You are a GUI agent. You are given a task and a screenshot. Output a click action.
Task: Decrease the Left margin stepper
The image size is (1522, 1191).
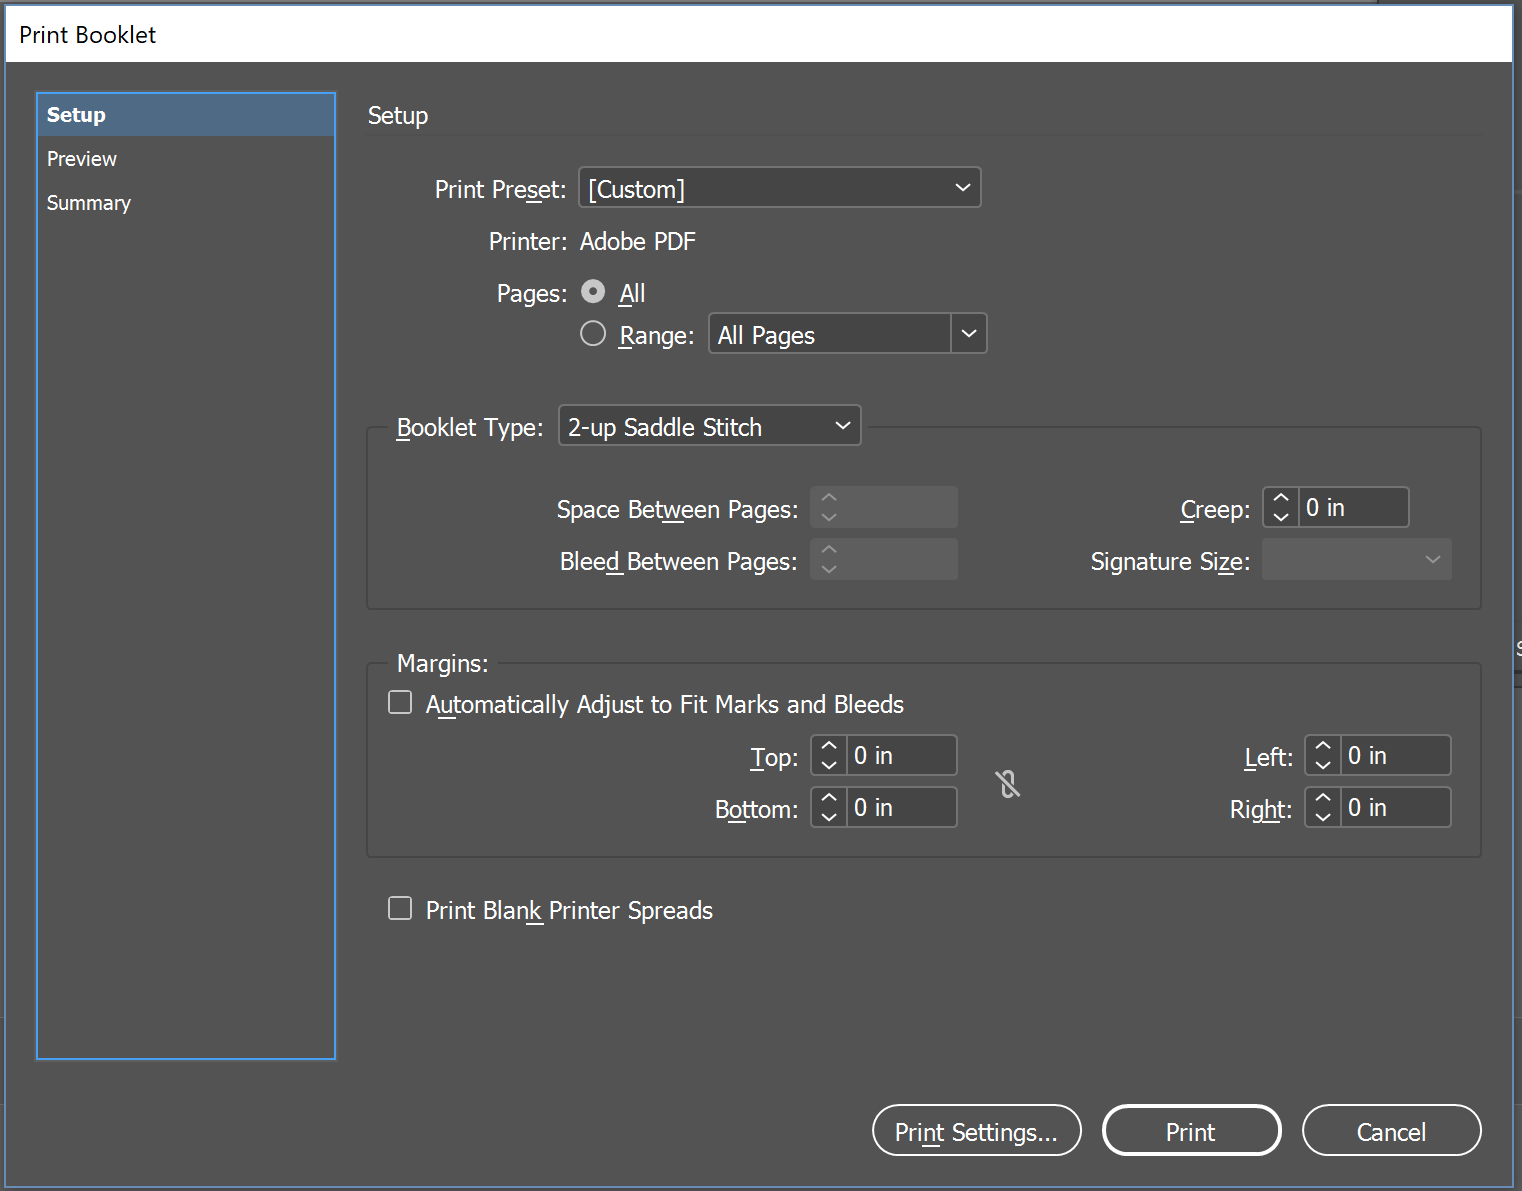[x=1323, y=765]
